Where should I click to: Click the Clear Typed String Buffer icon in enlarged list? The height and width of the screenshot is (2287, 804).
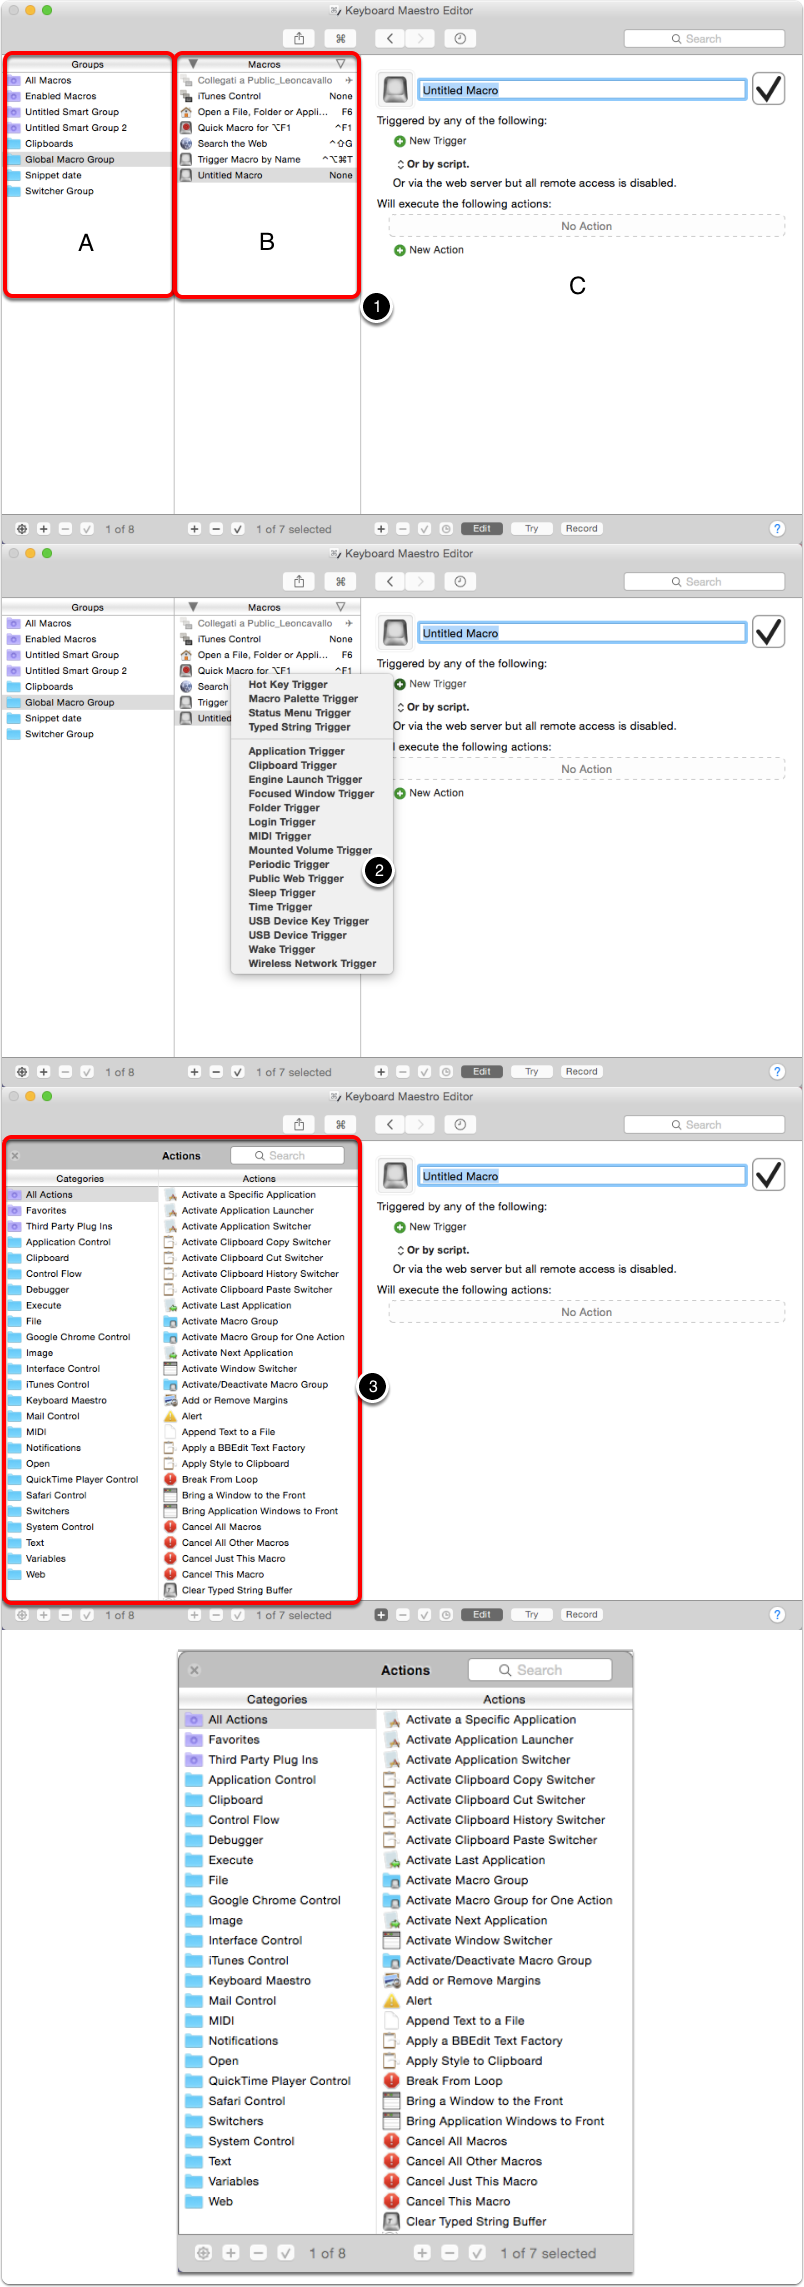coord(392,2222)
